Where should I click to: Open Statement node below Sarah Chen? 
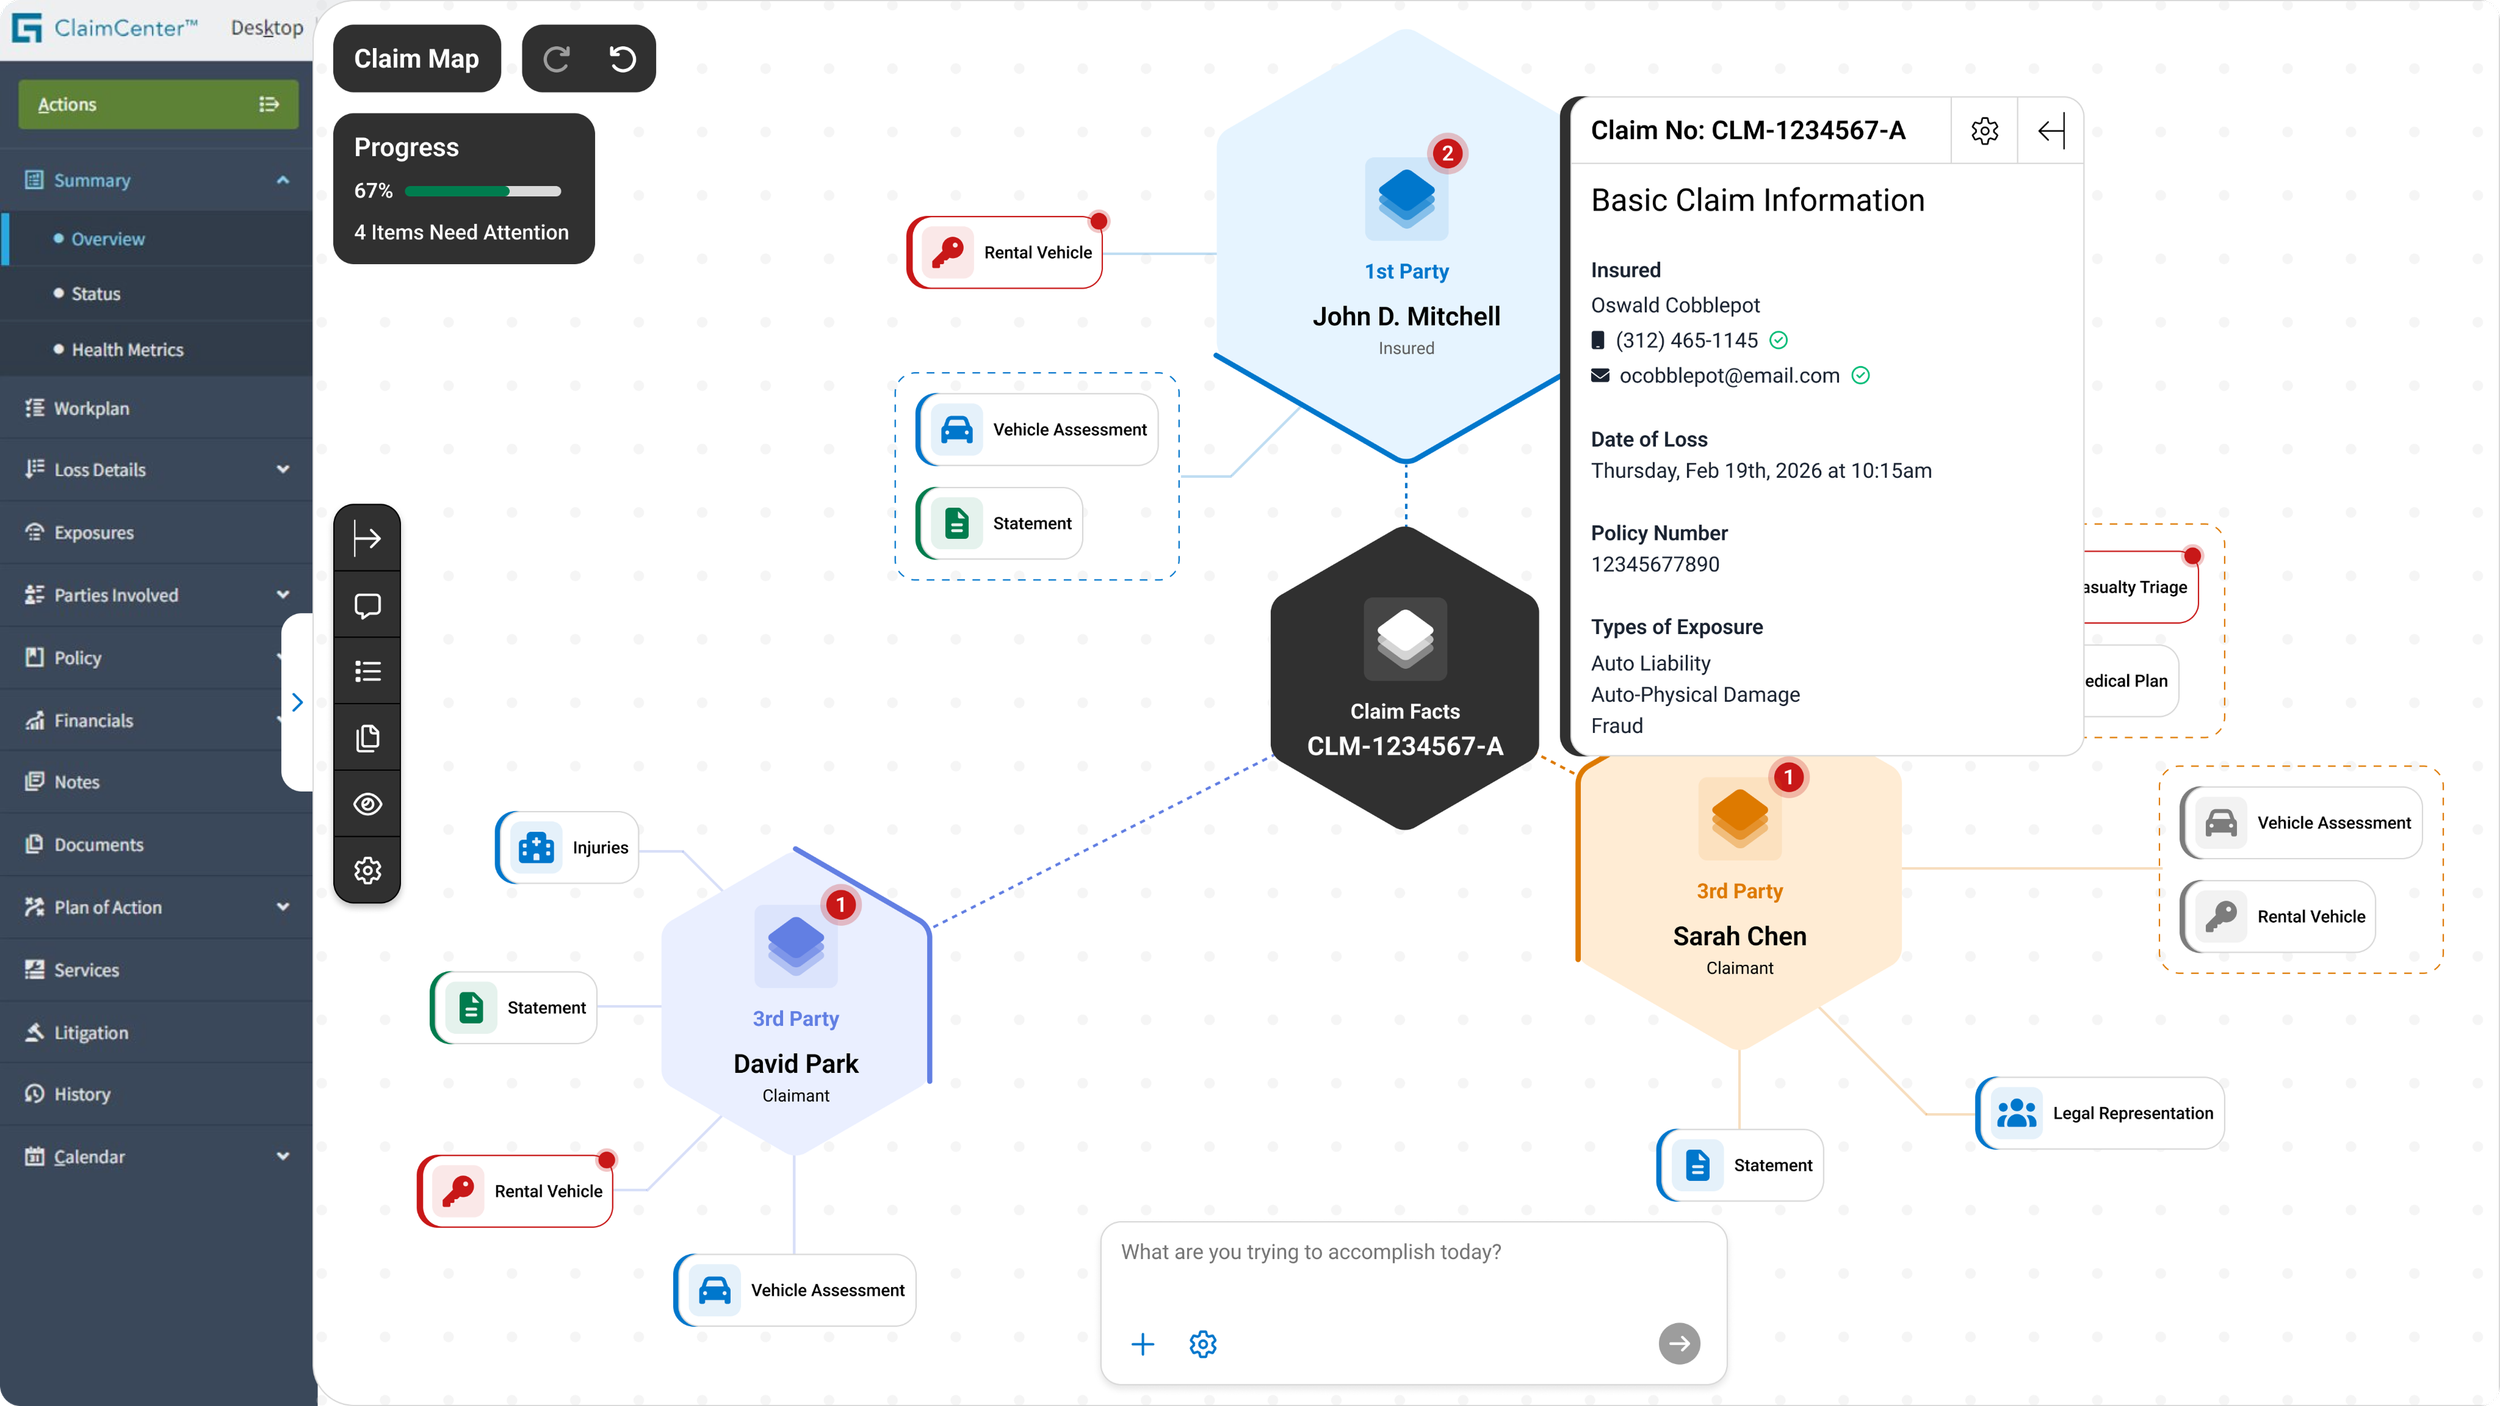click(x=1740, y=1165)
